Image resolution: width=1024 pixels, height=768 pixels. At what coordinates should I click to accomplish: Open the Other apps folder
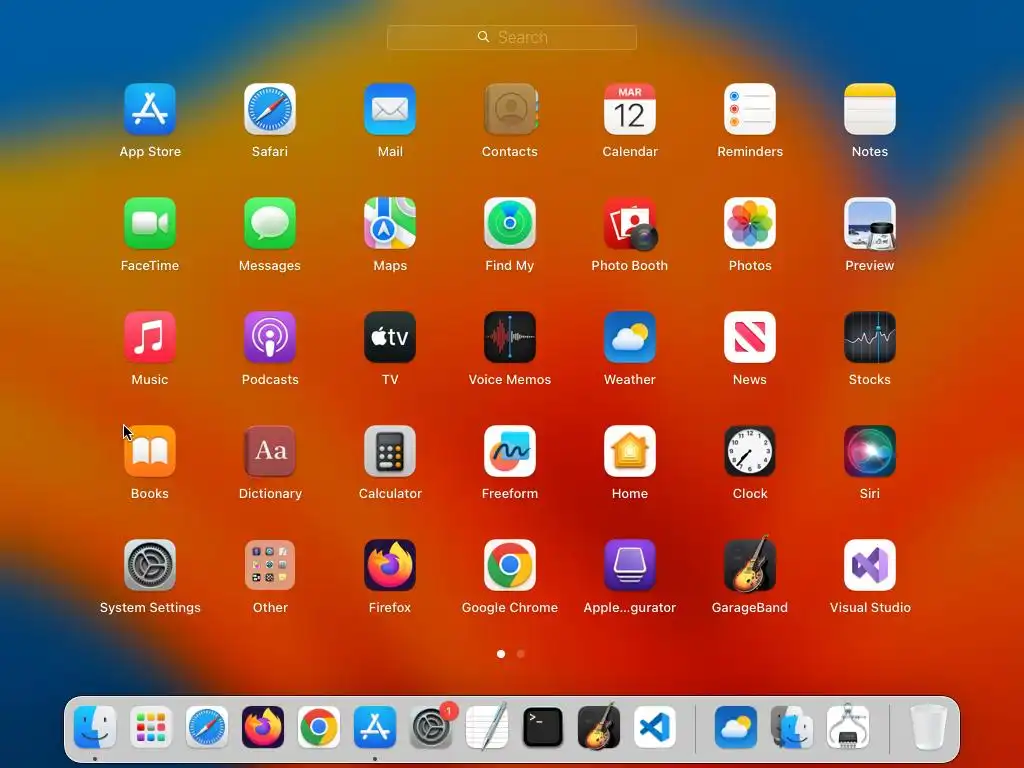270,565
